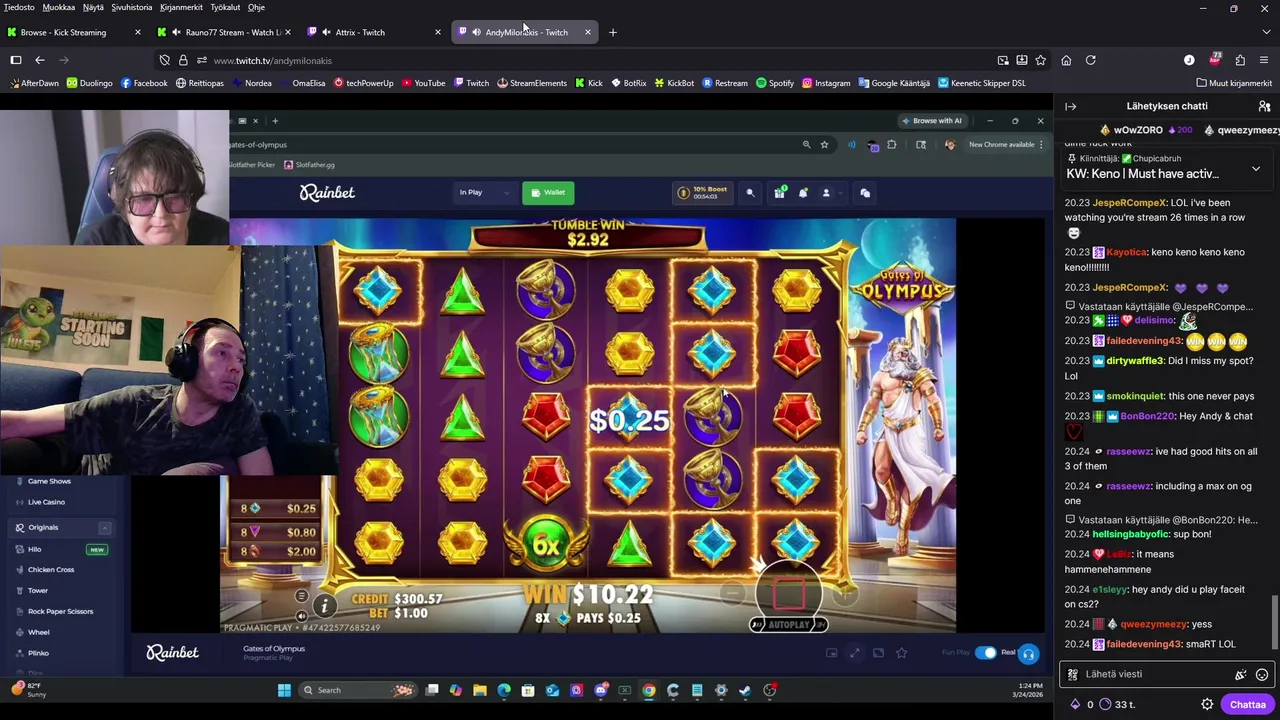Viewport: 1280px width, 720px height.
Task: Click the Rainbet logo in header
Action: (x=327, y=192)
